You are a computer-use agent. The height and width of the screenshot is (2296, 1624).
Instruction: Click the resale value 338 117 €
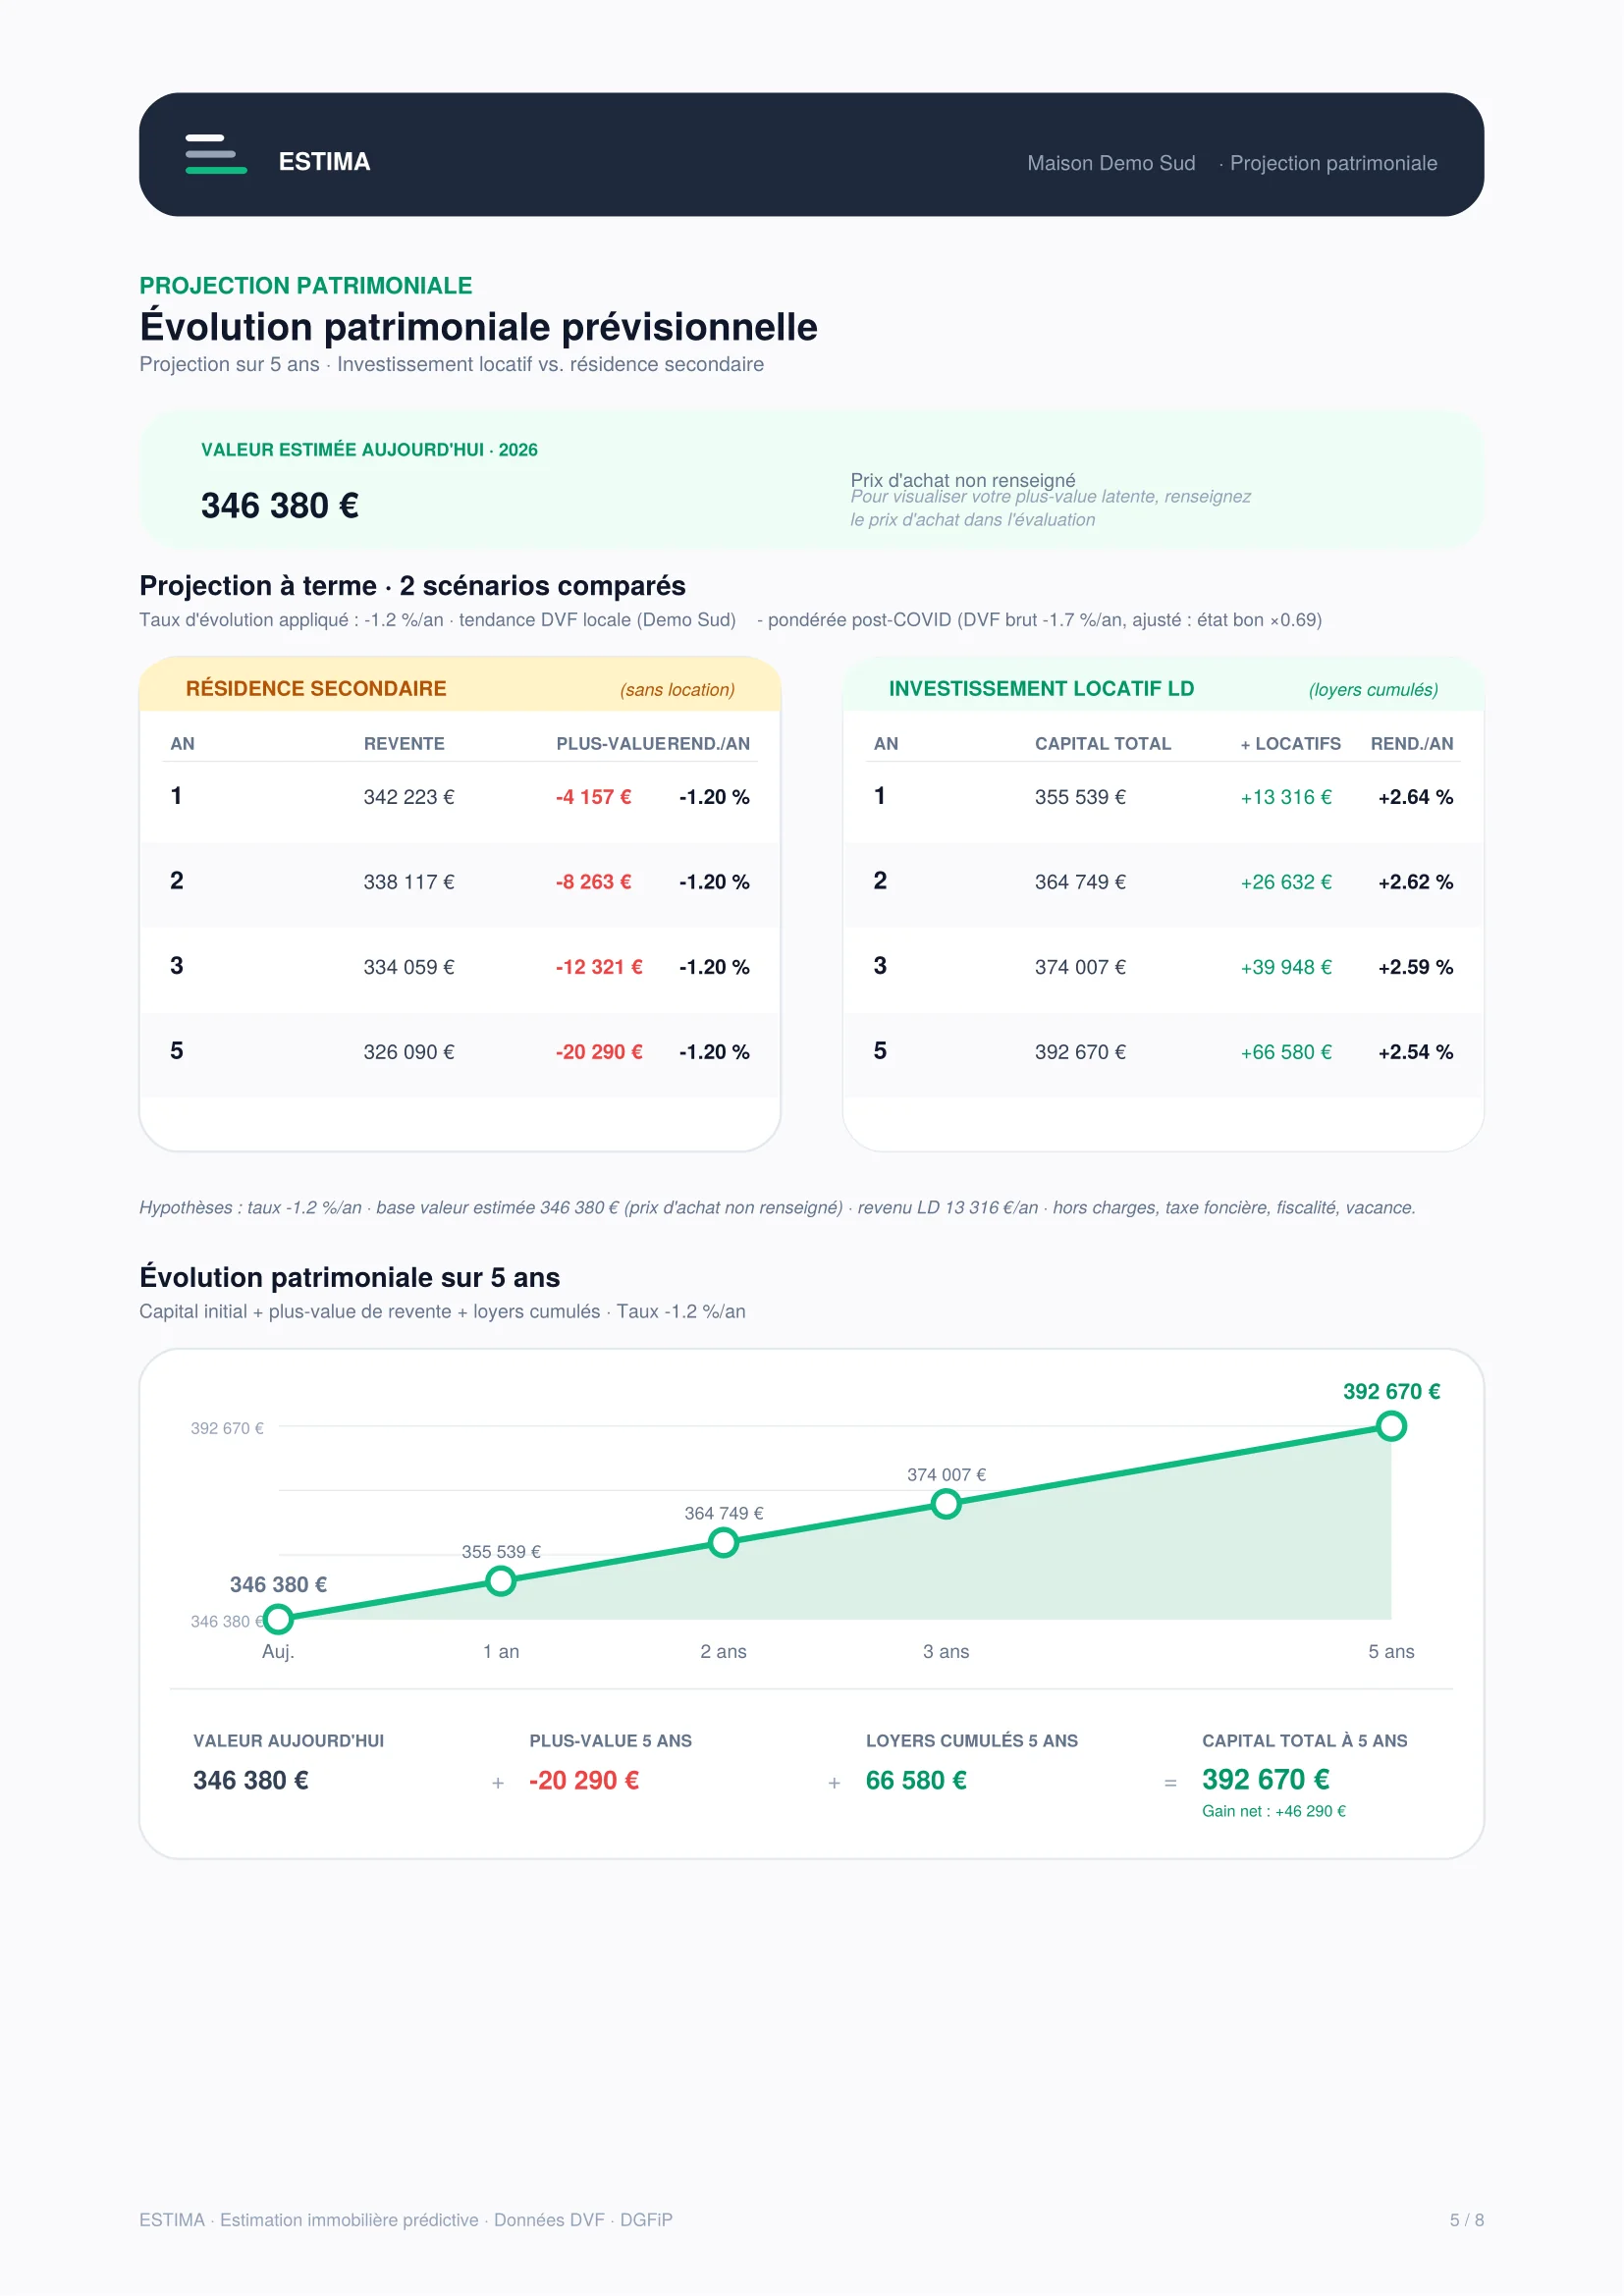408,882
